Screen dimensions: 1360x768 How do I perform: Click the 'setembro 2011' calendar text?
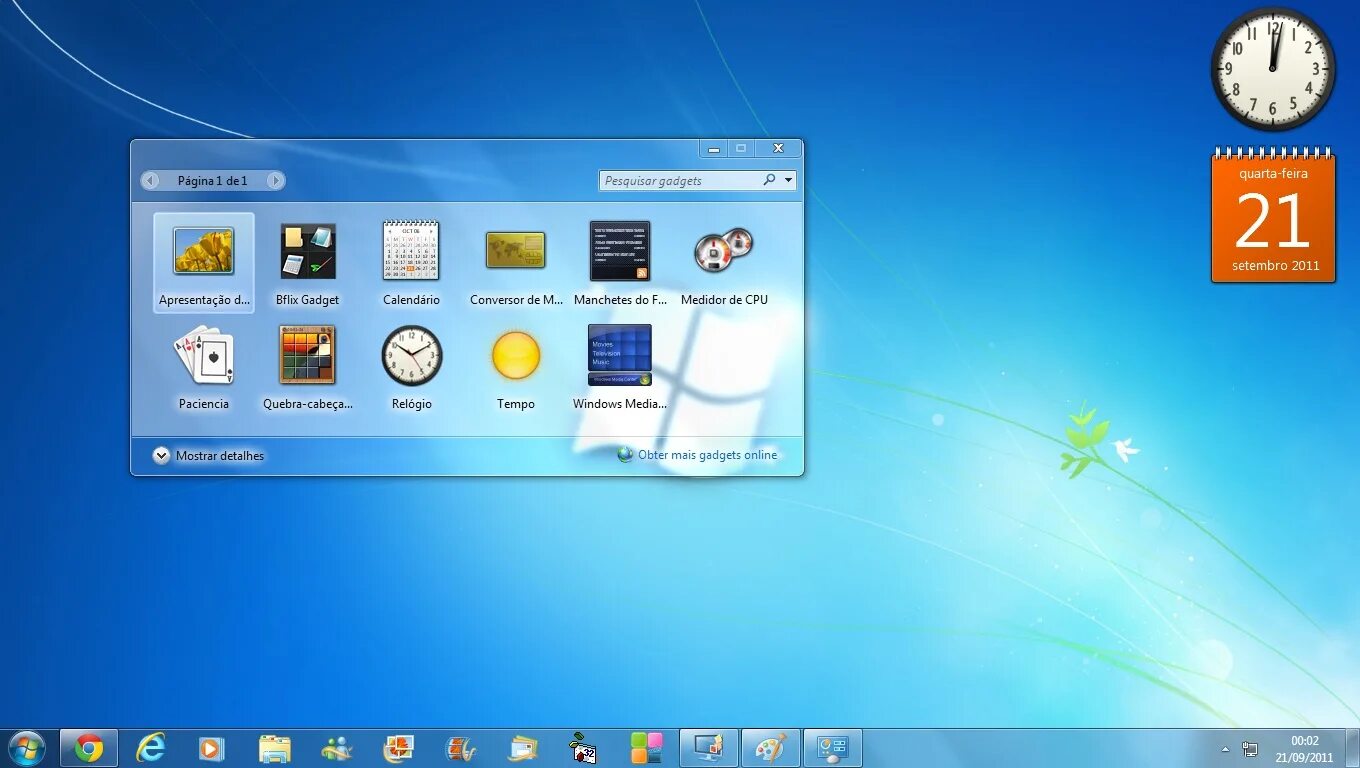point(1275,265)
